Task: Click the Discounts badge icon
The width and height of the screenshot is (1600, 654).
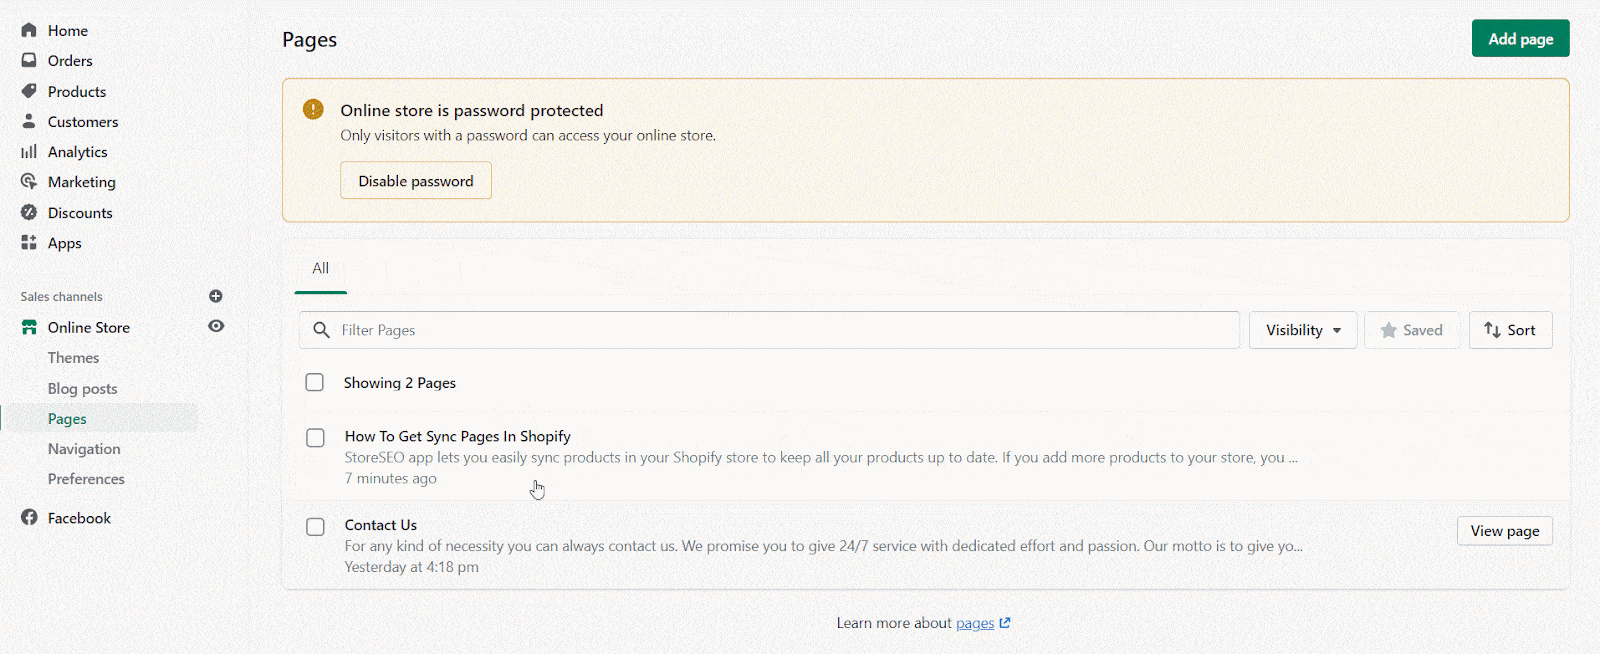Action: [x=29, y=212]
